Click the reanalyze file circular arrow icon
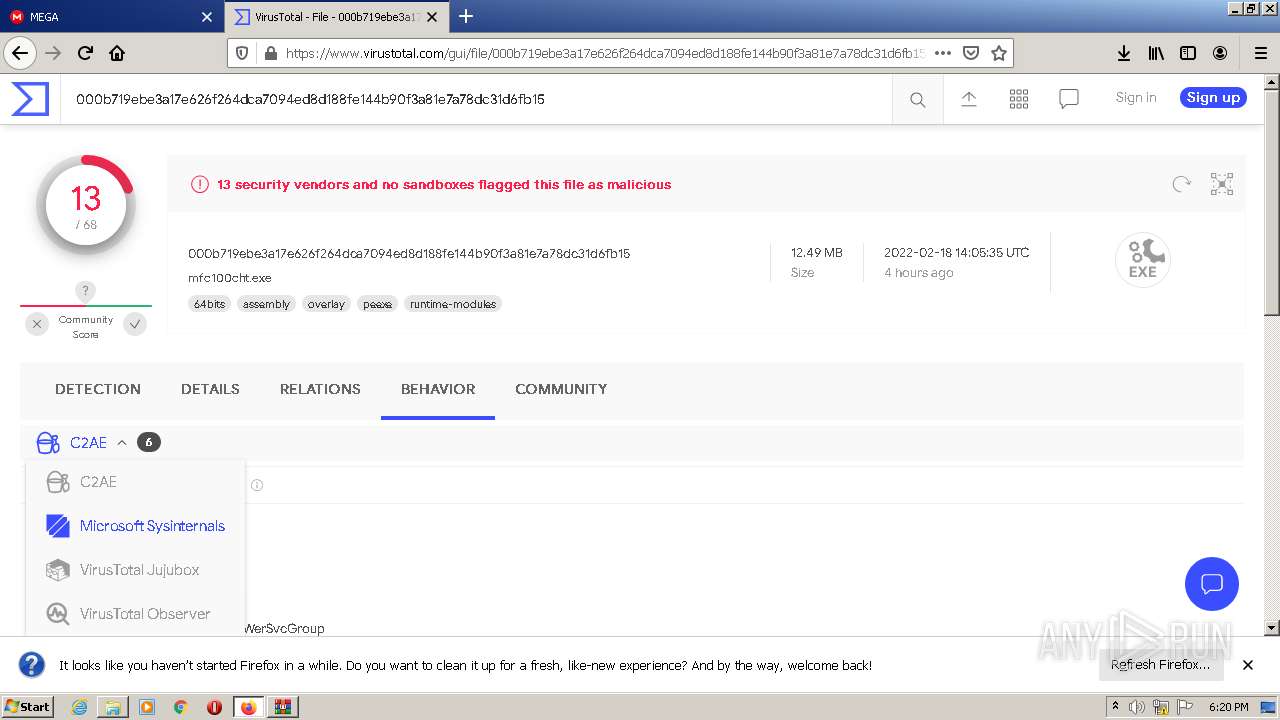 click(x=1181, y=184)
